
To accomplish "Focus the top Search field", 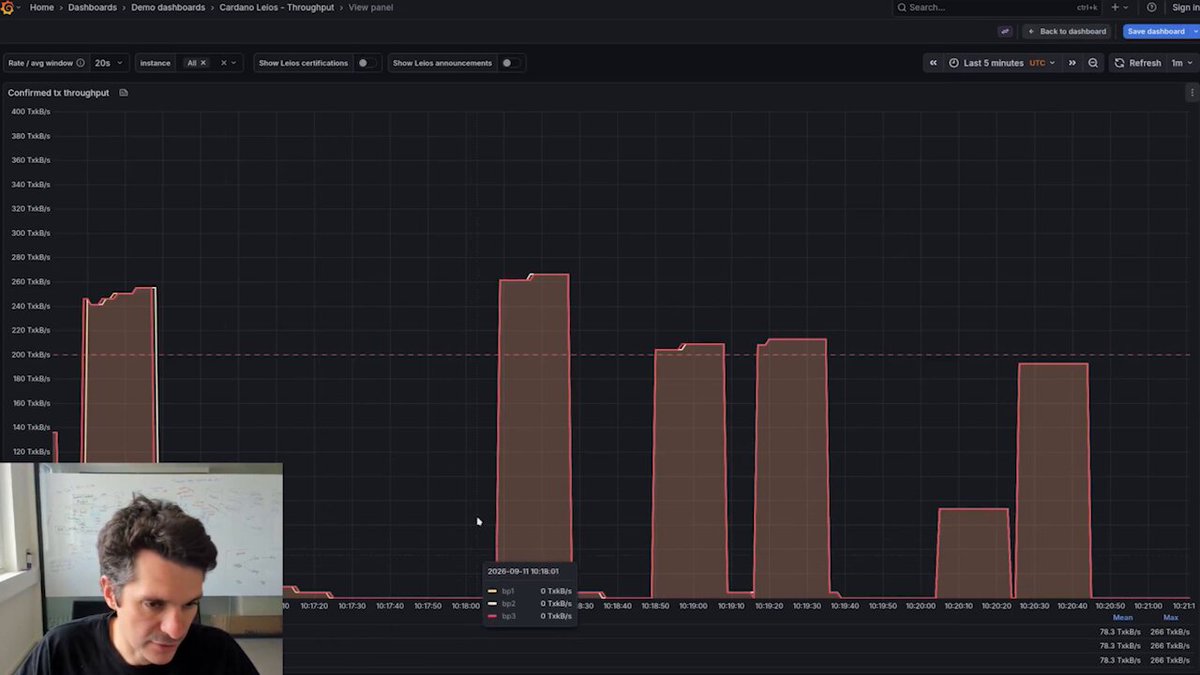I will click(x=996, y=7).
